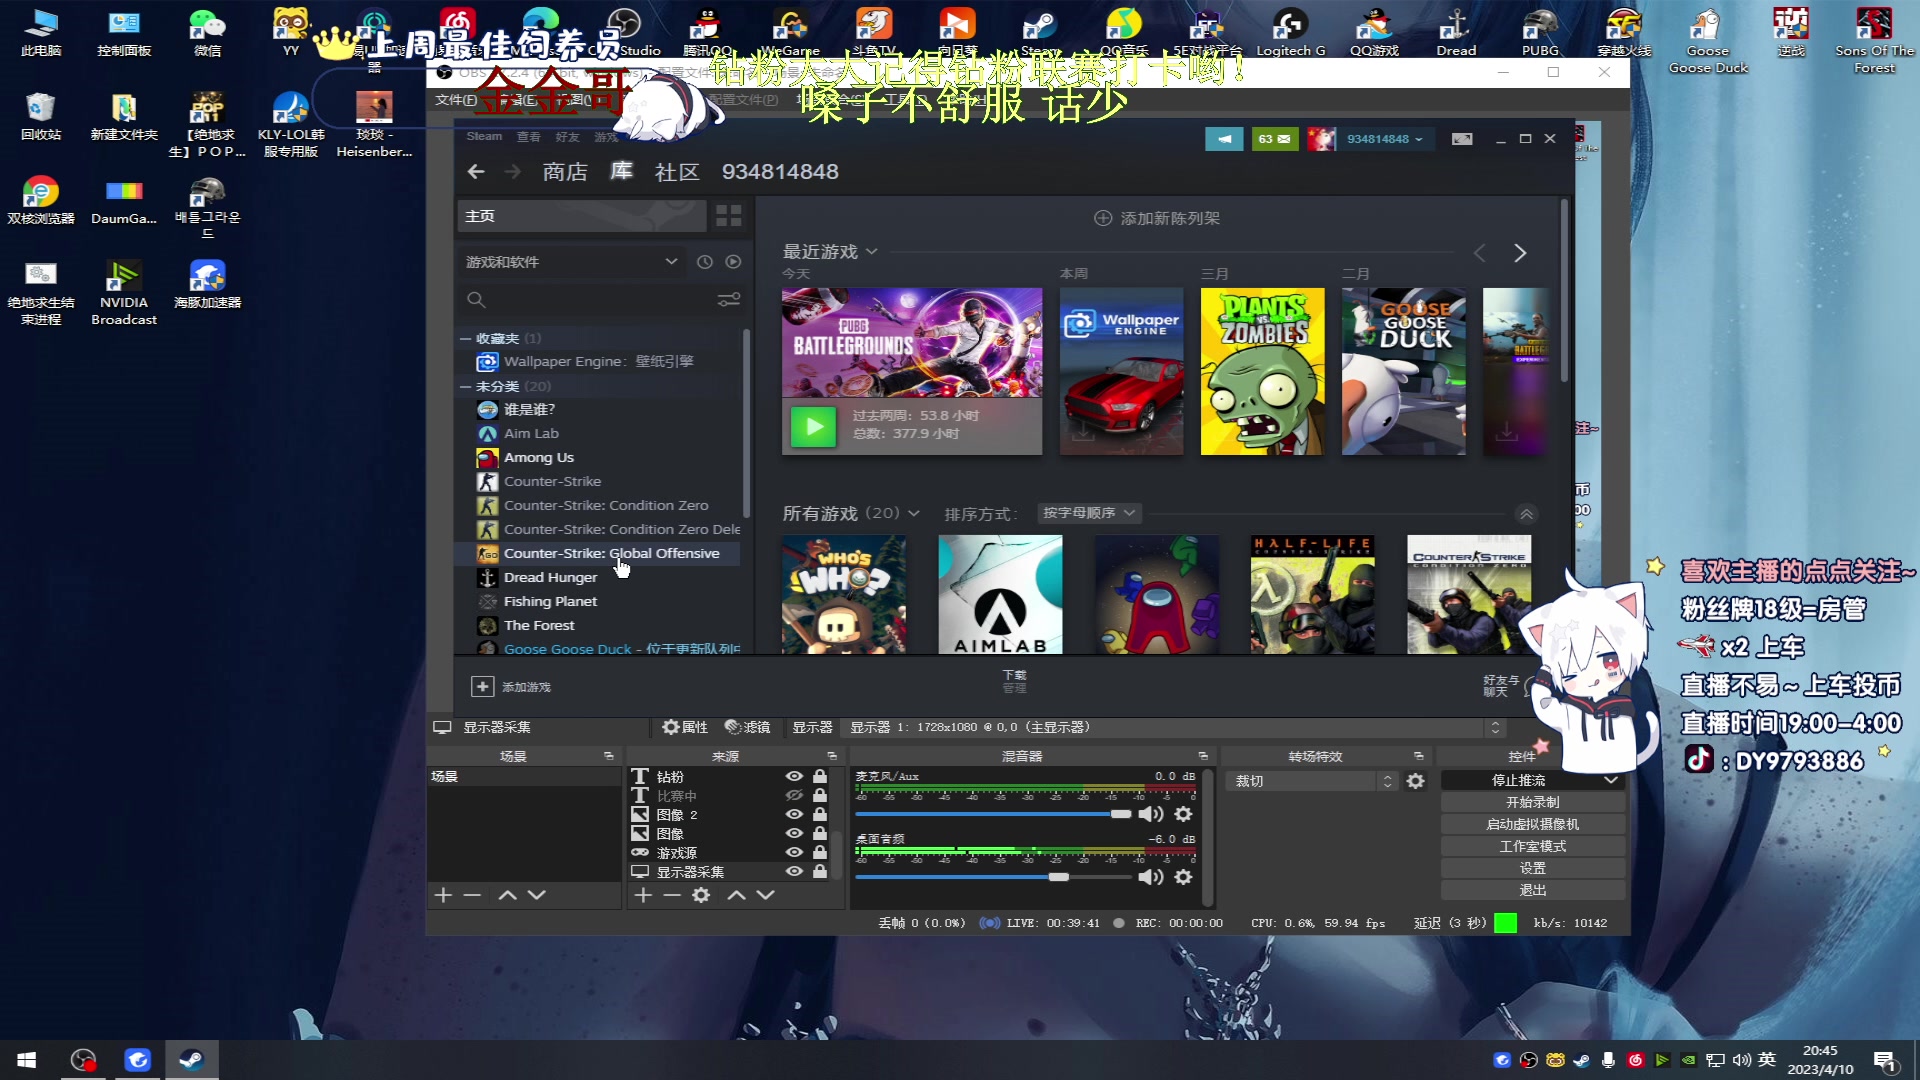This screenshot has height=1080, width=1920.
Task: Adjust the 桌面音频 volume slider
Action: (x=1058, y=877)
